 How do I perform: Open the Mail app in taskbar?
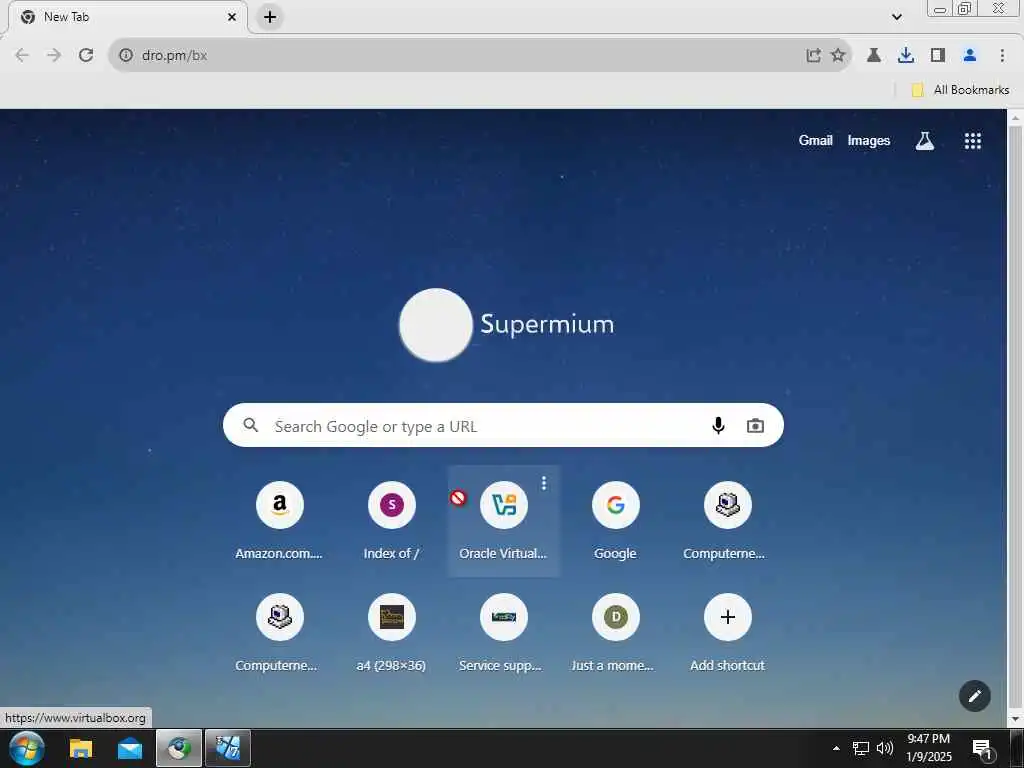[130, 748]
